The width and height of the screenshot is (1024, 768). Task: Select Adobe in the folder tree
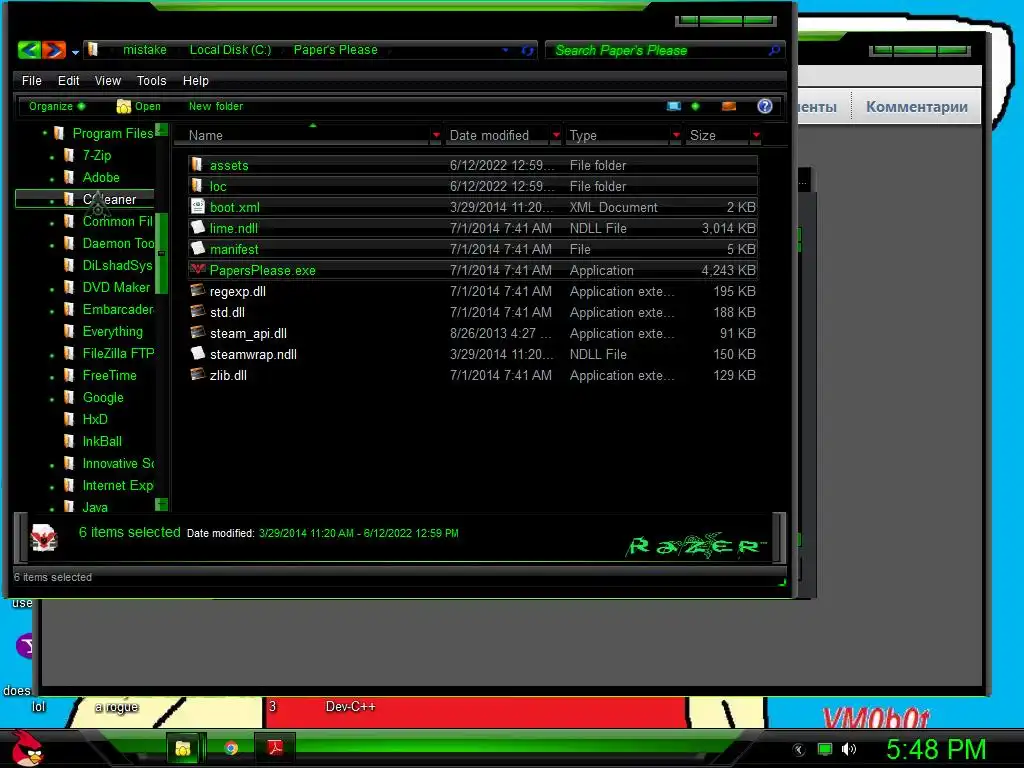(x=101, y=177)
